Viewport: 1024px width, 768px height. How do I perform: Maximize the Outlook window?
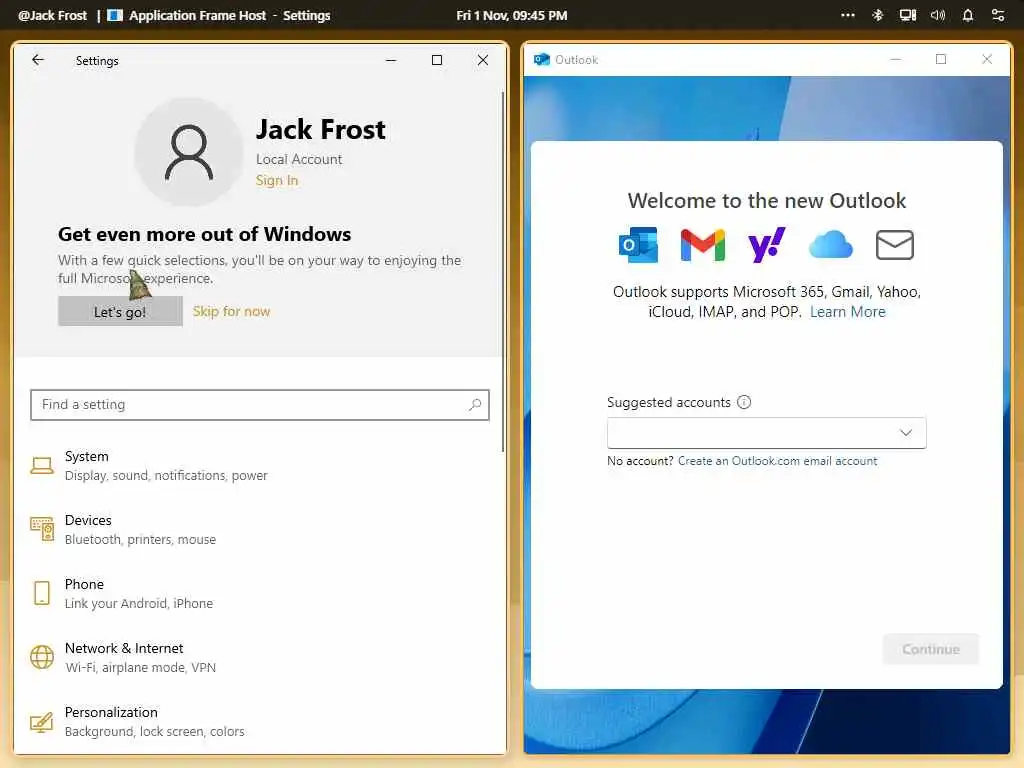(941, 59)
